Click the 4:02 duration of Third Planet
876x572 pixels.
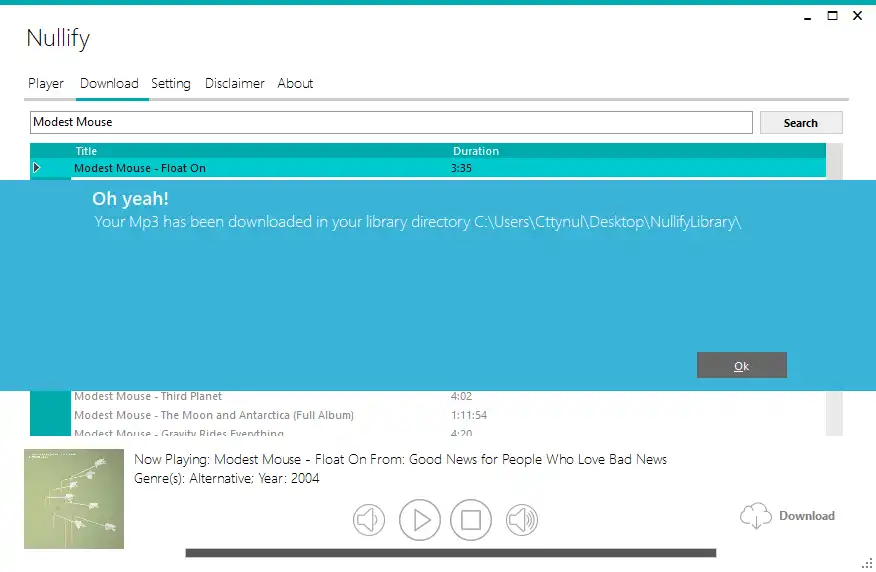click(461, 396)
